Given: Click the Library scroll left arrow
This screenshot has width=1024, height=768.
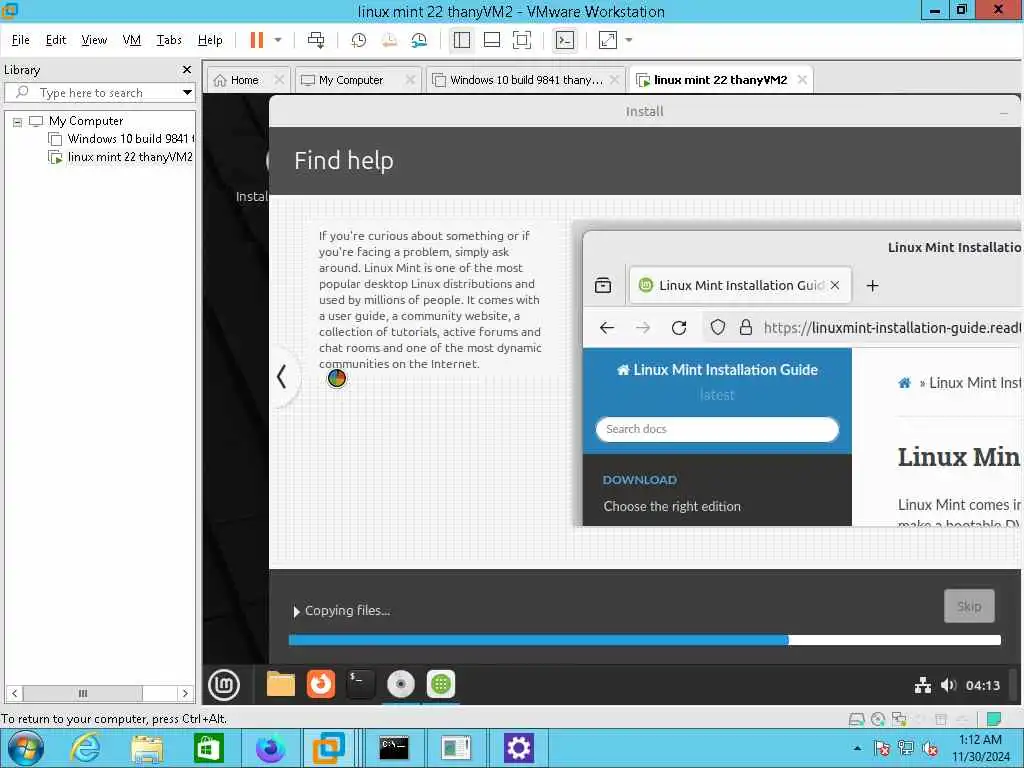Looking at the screenshot, I should coord(14,693).
